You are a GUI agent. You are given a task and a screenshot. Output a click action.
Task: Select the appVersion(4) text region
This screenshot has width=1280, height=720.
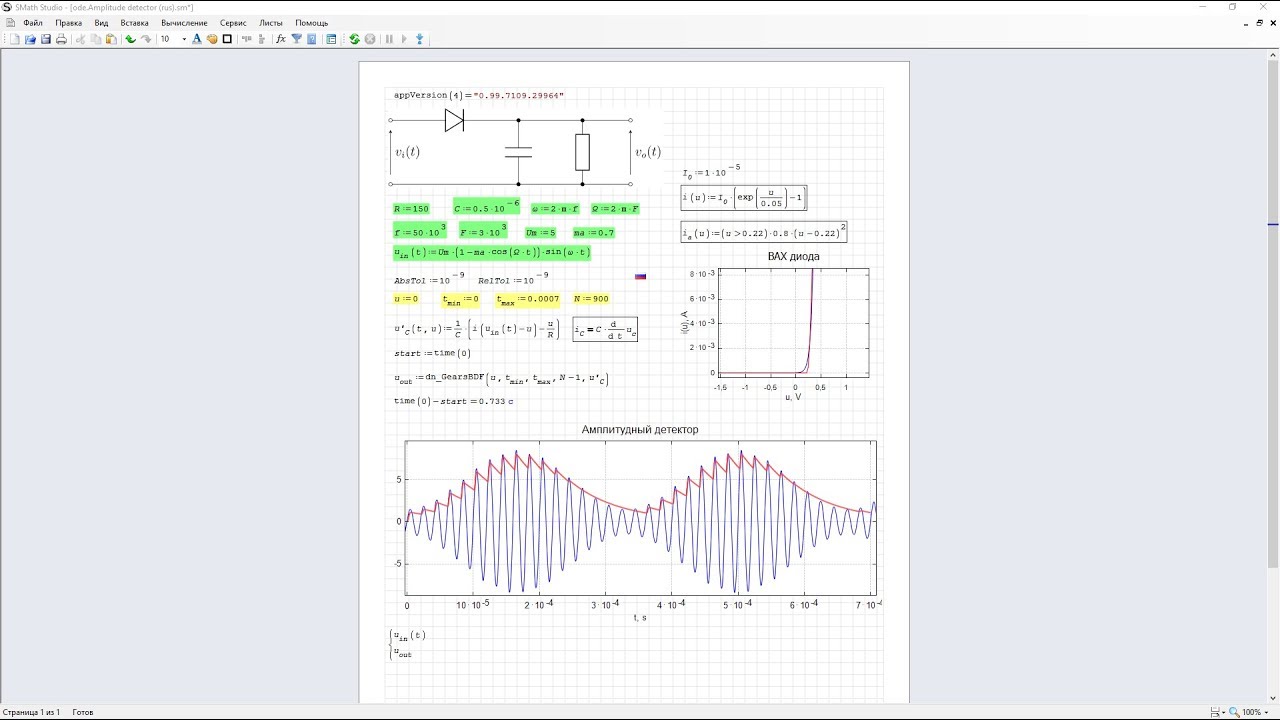478,95
